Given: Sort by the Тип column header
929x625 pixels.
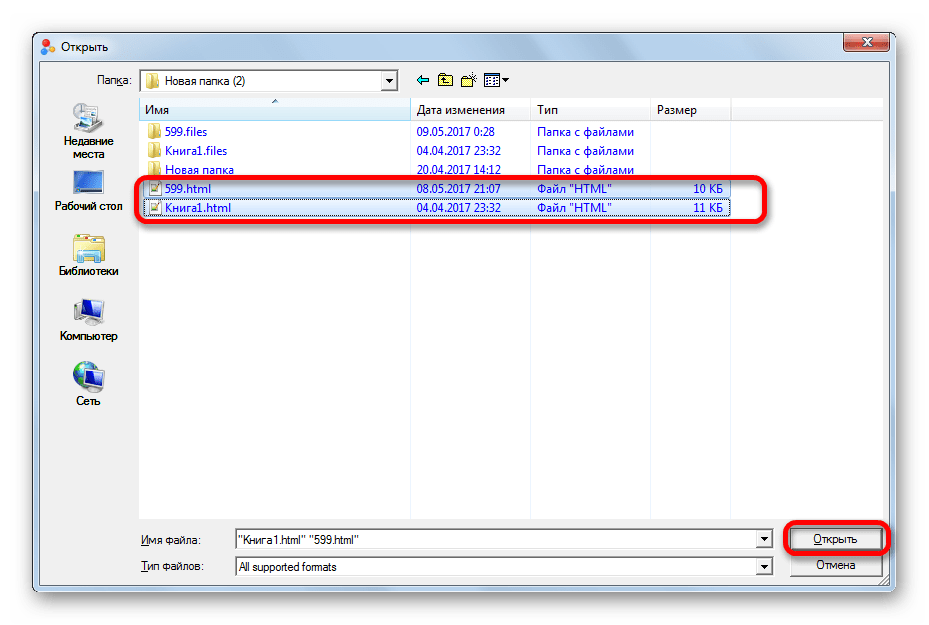Looking at the screenshot, I should pyautogui.click(x=590, y=110).
